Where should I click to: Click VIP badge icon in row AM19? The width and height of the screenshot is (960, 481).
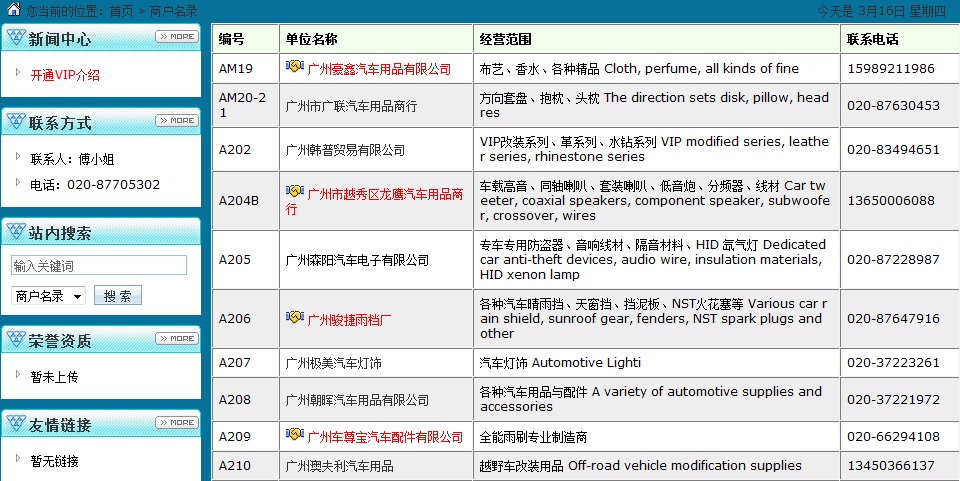tap(295, 67)
